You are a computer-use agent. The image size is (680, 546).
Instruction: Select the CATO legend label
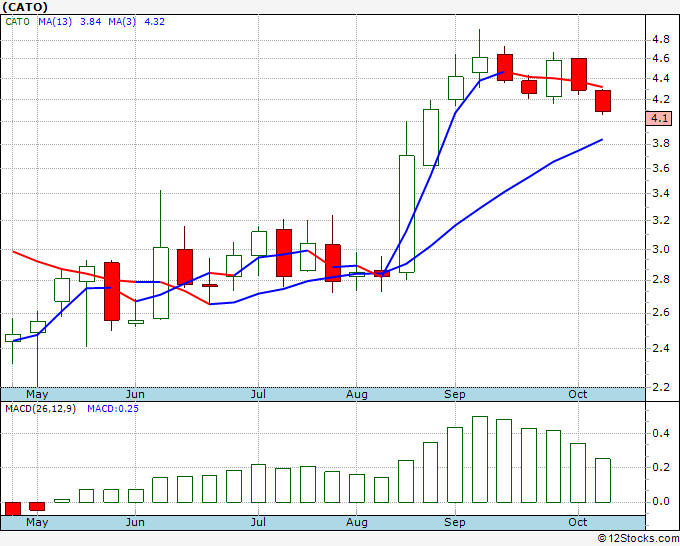17,22
